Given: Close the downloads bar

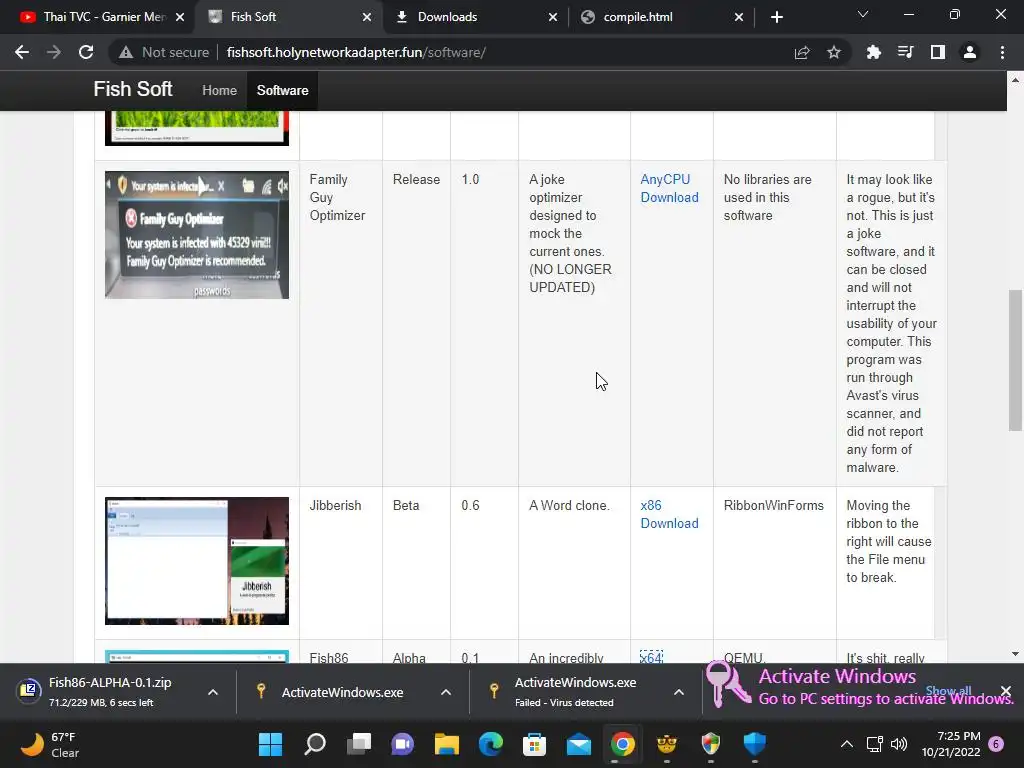Looking at the screenshot, I should point(1006,691).
